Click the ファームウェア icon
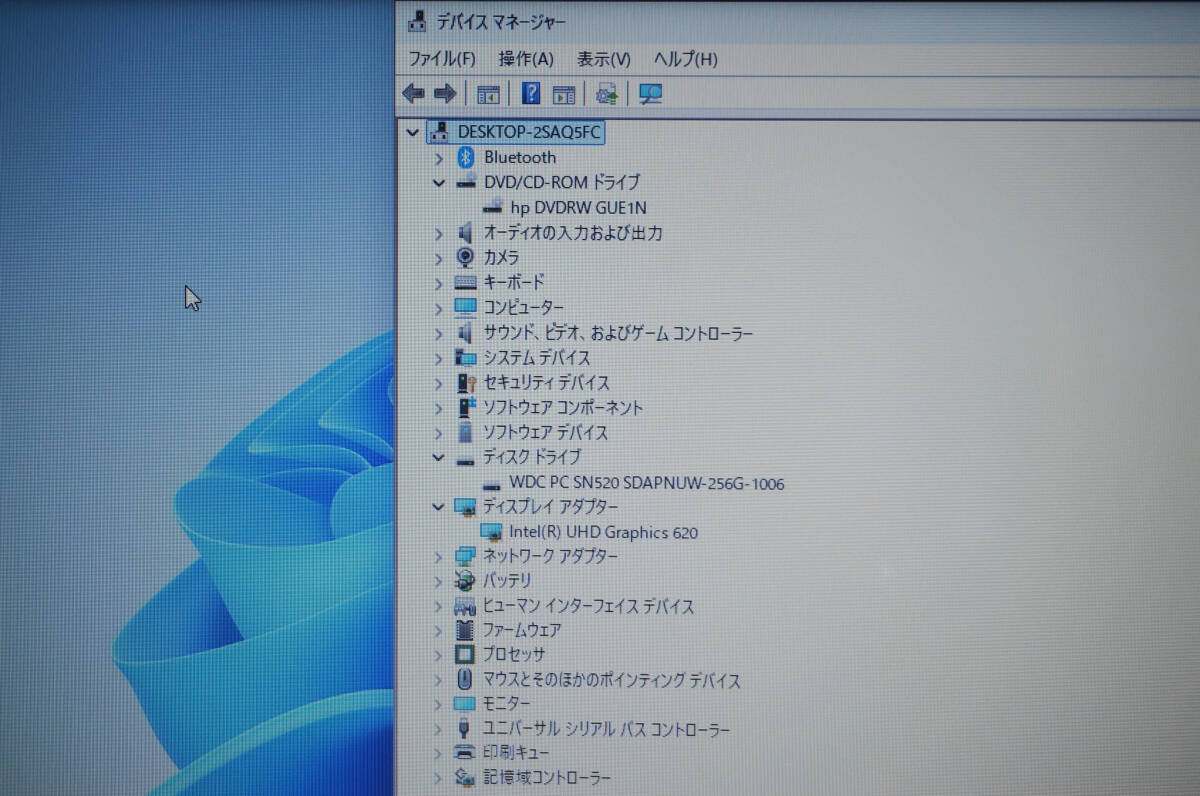This screenshot has height=796, width=1200. (465, 630)
